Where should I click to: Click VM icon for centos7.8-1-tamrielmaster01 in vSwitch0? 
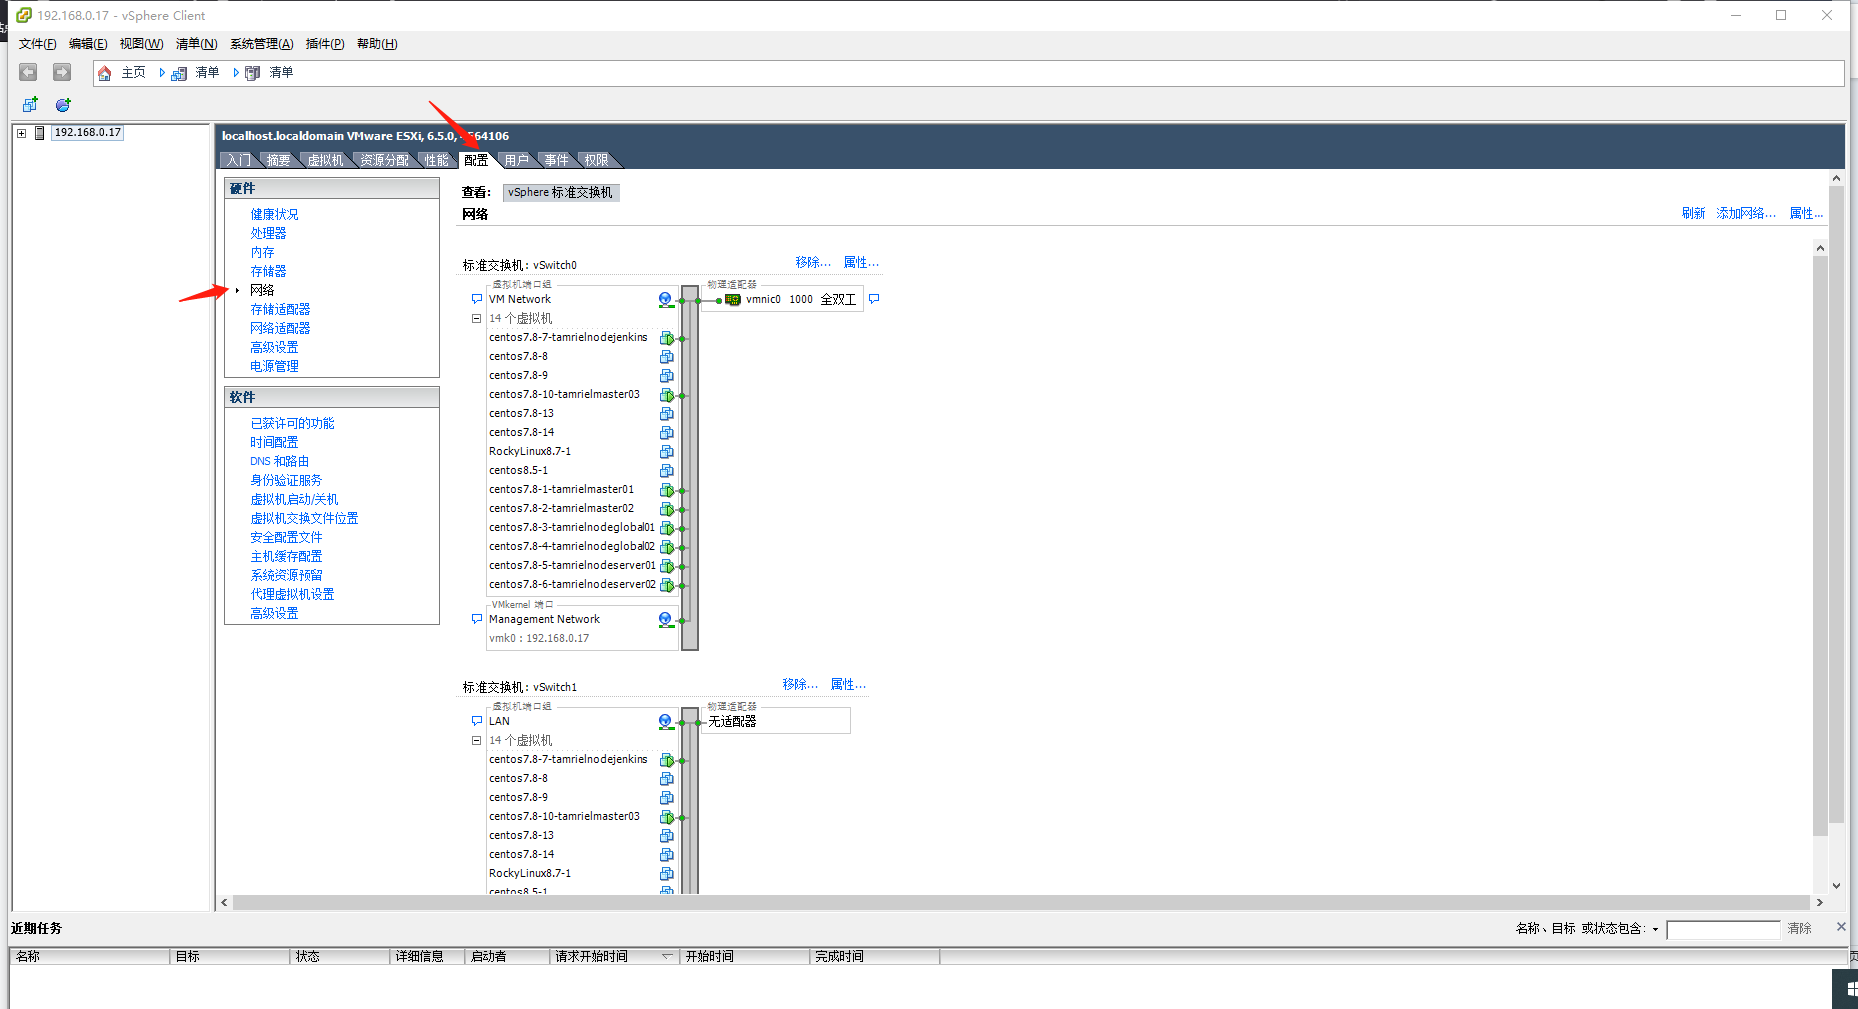[x=667, y=490]
